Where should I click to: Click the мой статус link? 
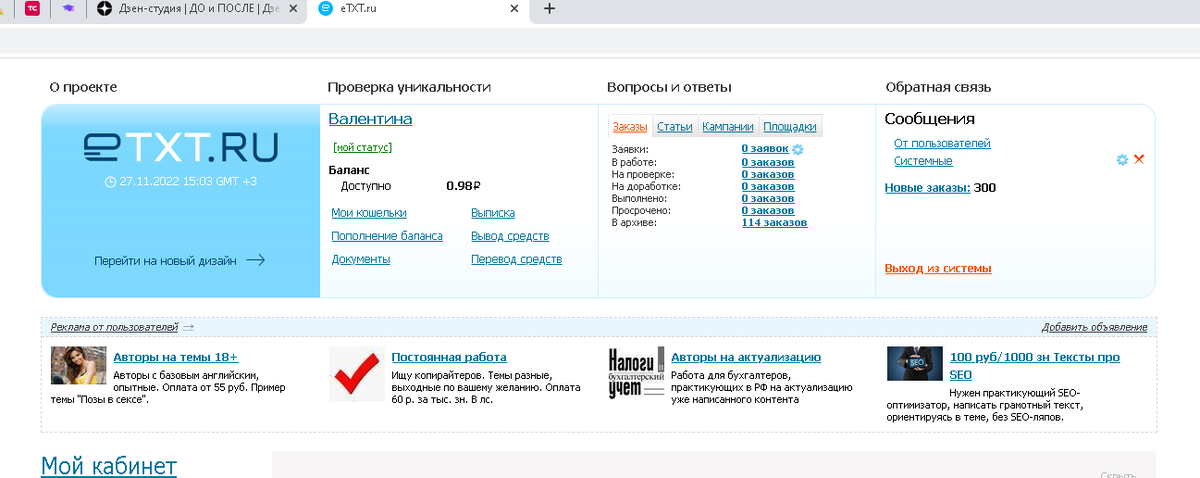coord(362,147)
